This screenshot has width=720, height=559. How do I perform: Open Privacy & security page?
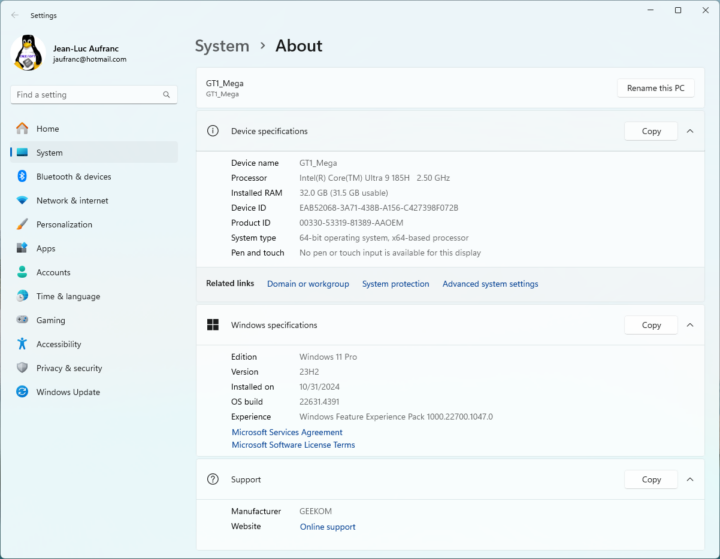pos(94,367)
